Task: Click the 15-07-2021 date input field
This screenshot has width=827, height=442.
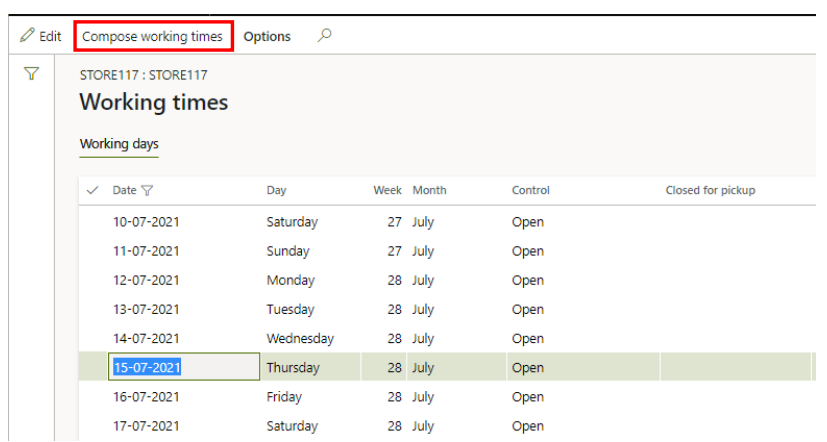Action: 183,368
